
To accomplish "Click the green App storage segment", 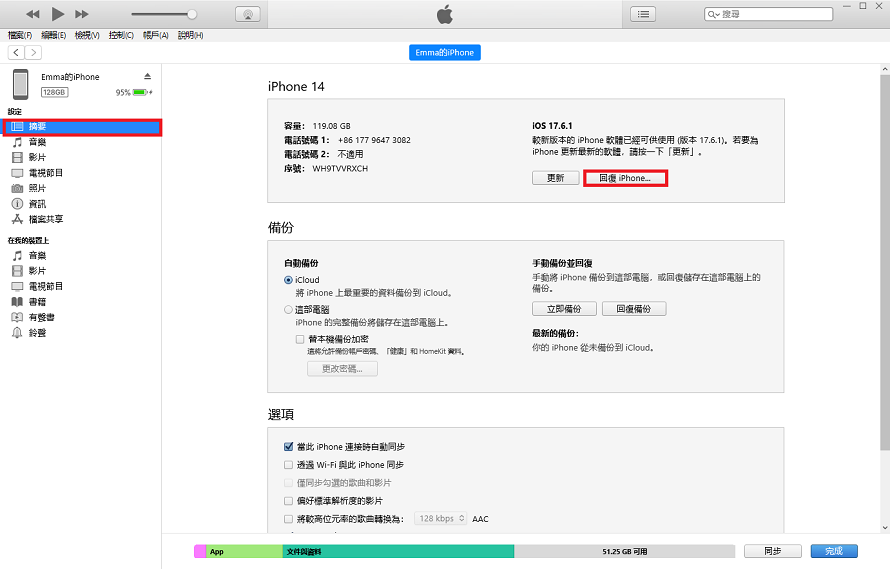I will tap(244, 551).
